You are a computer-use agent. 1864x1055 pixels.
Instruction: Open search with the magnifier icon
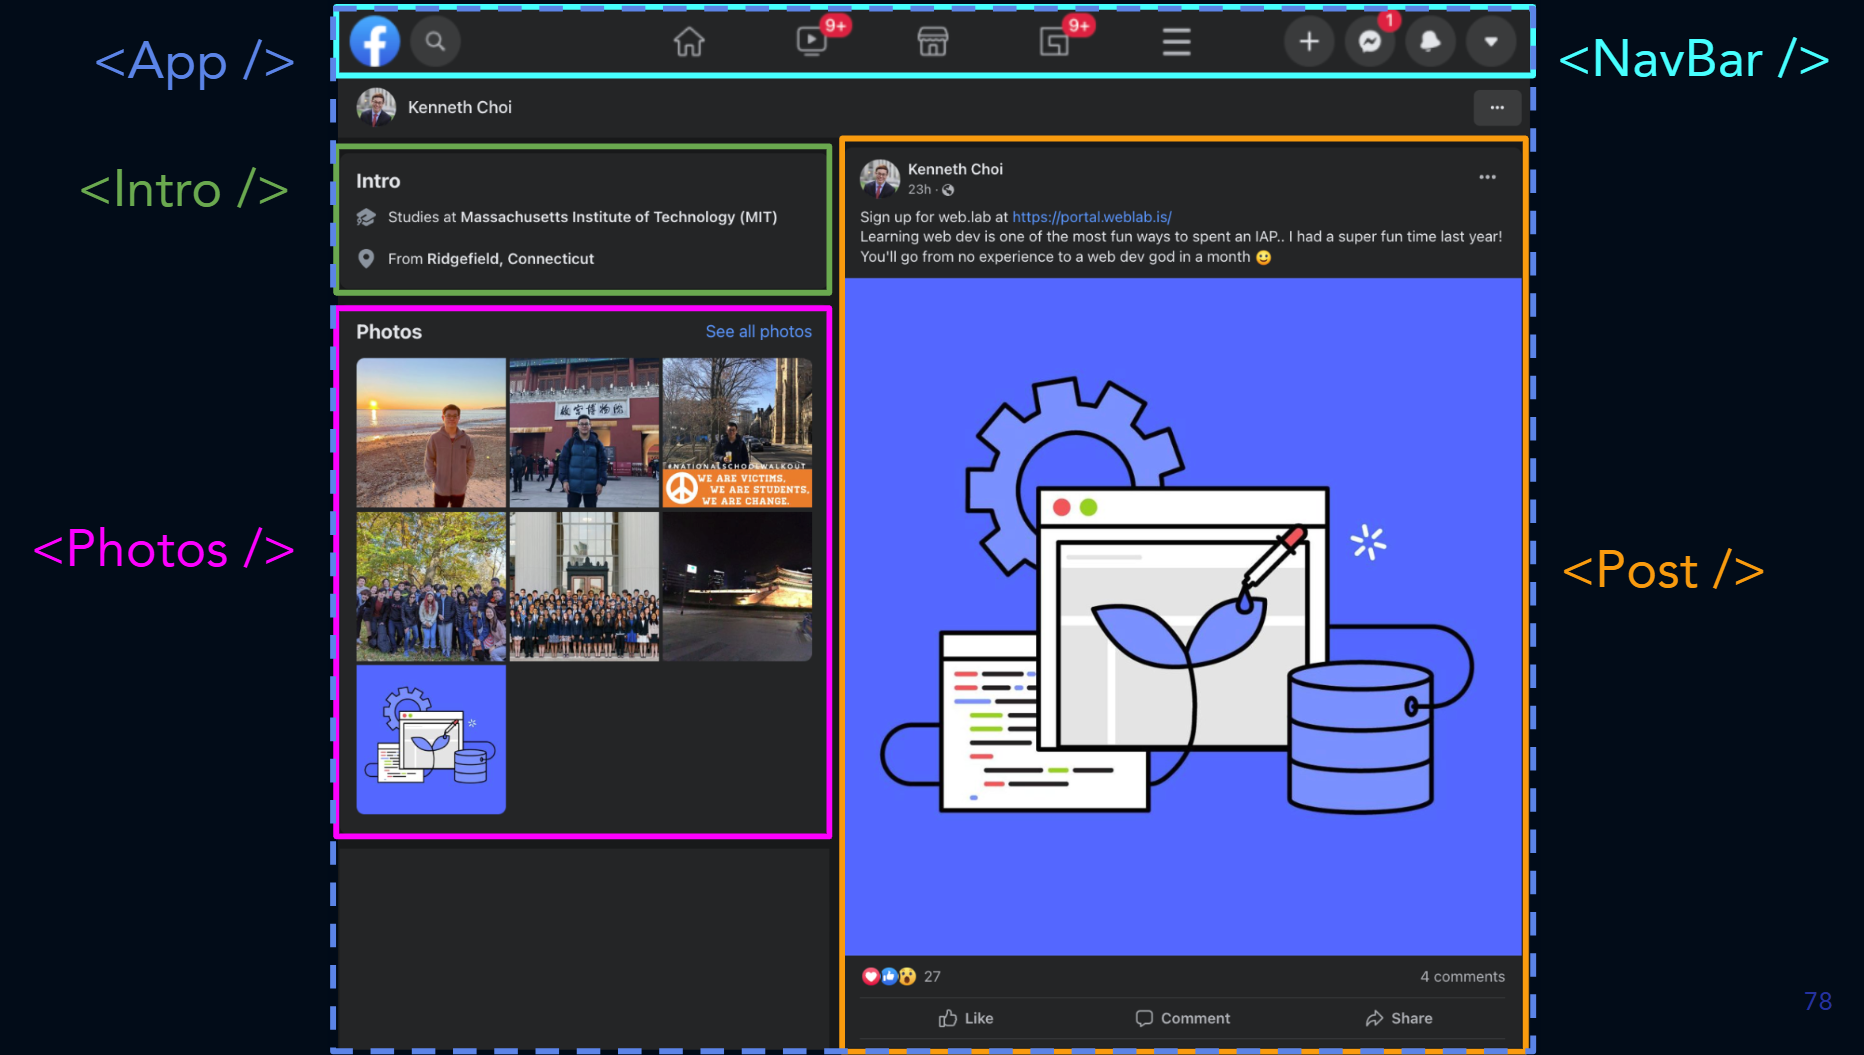click(x=435, y=42)
